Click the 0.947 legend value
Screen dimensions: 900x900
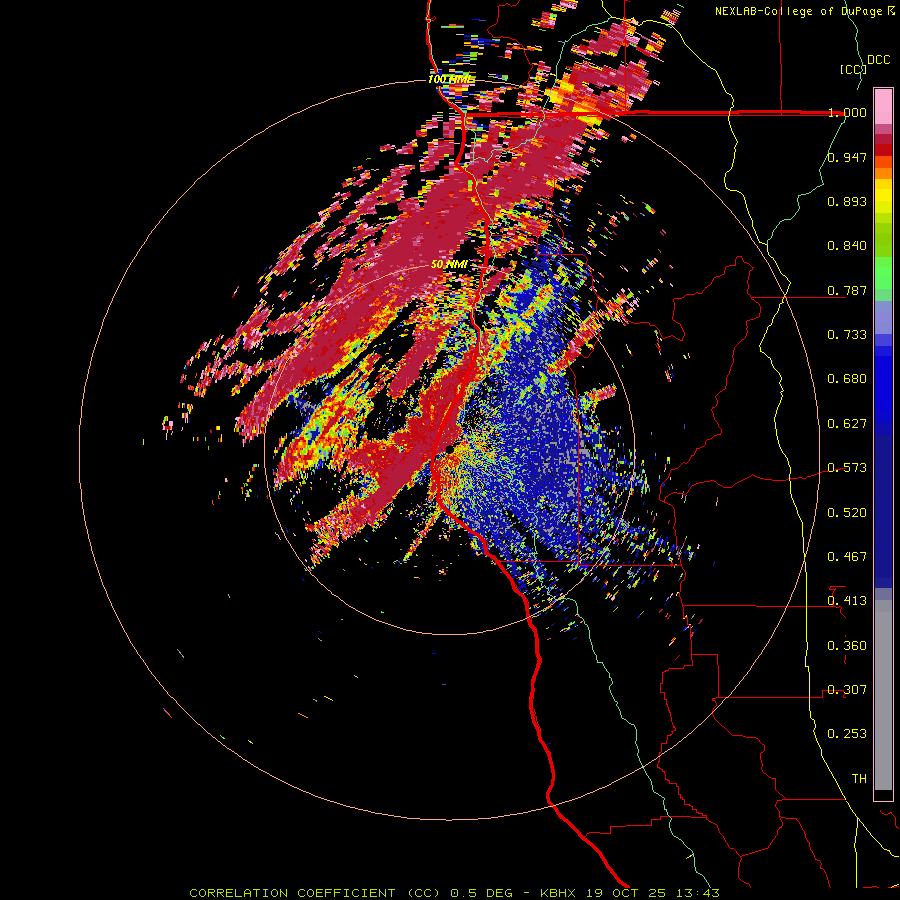[x=847, y=157]
